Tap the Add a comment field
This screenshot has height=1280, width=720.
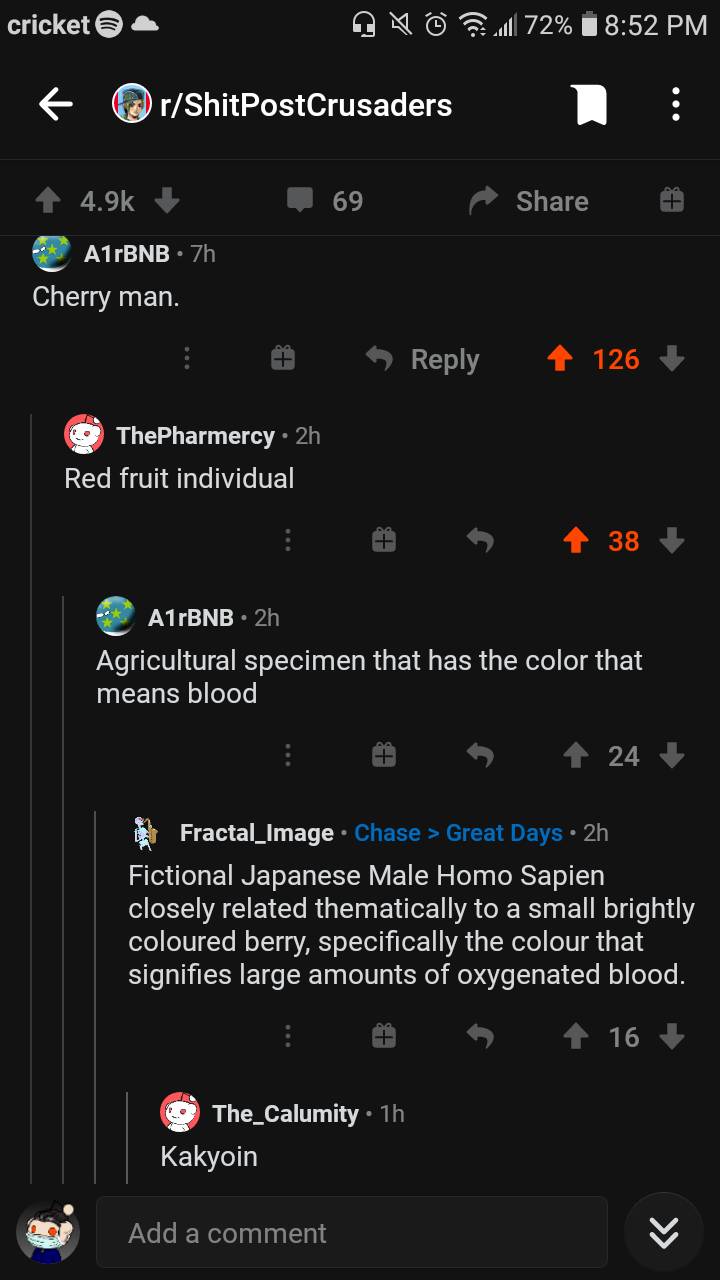click(x=352, y=1233)
